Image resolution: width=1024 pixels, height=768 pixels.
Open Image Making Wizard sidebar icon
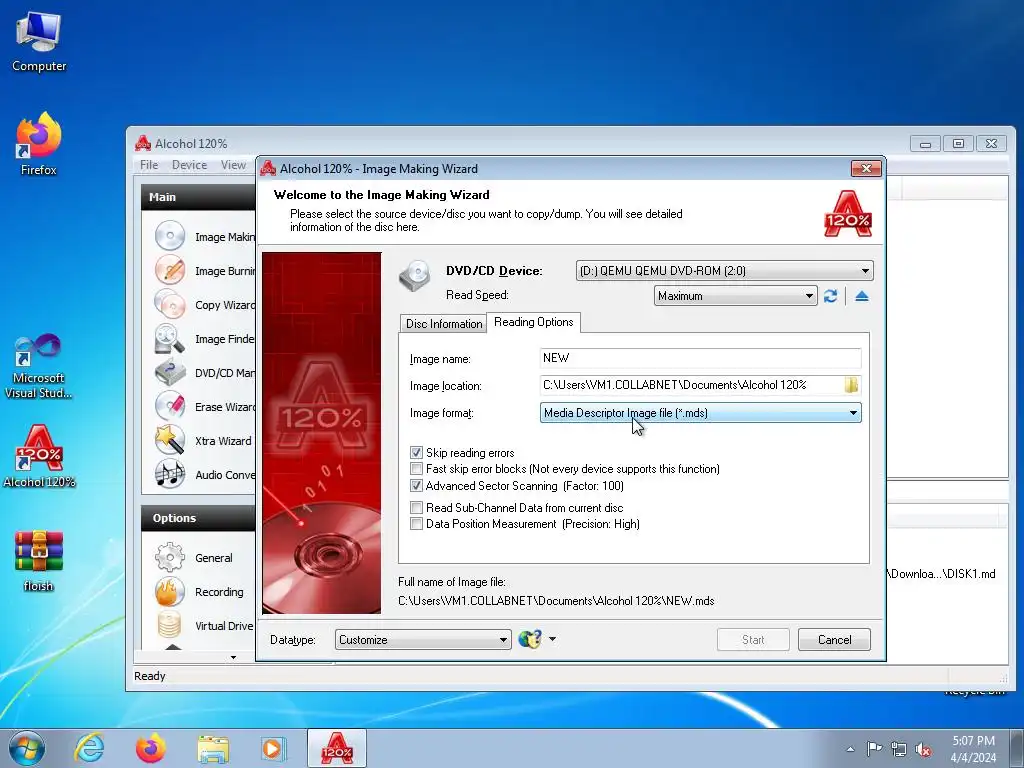(170, 236)
